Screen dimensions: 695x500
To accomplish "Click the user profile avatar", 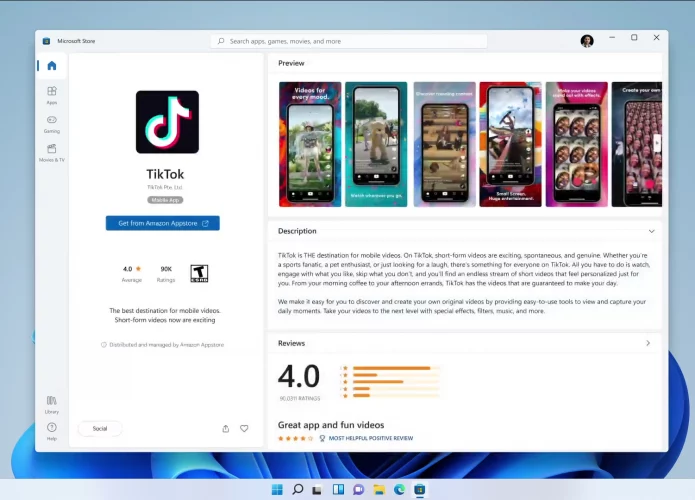I will (x=587, y=41).
